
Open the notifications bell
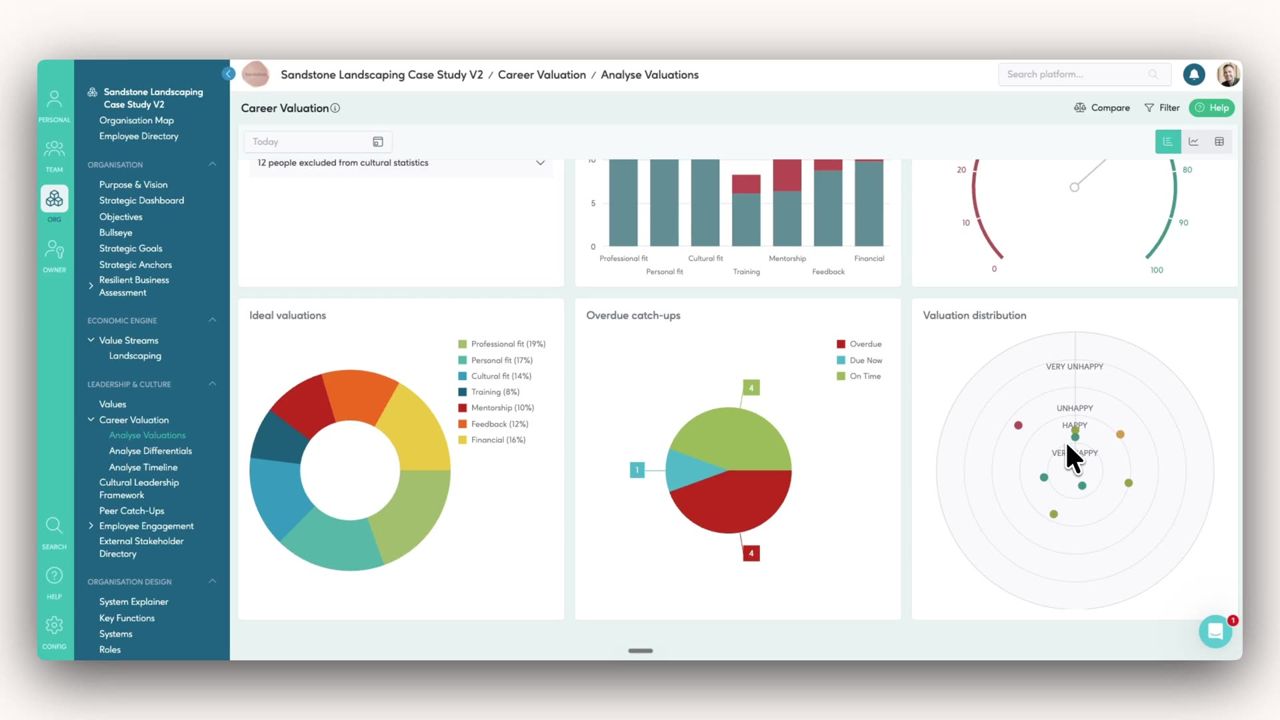[x=1194, y=74]
